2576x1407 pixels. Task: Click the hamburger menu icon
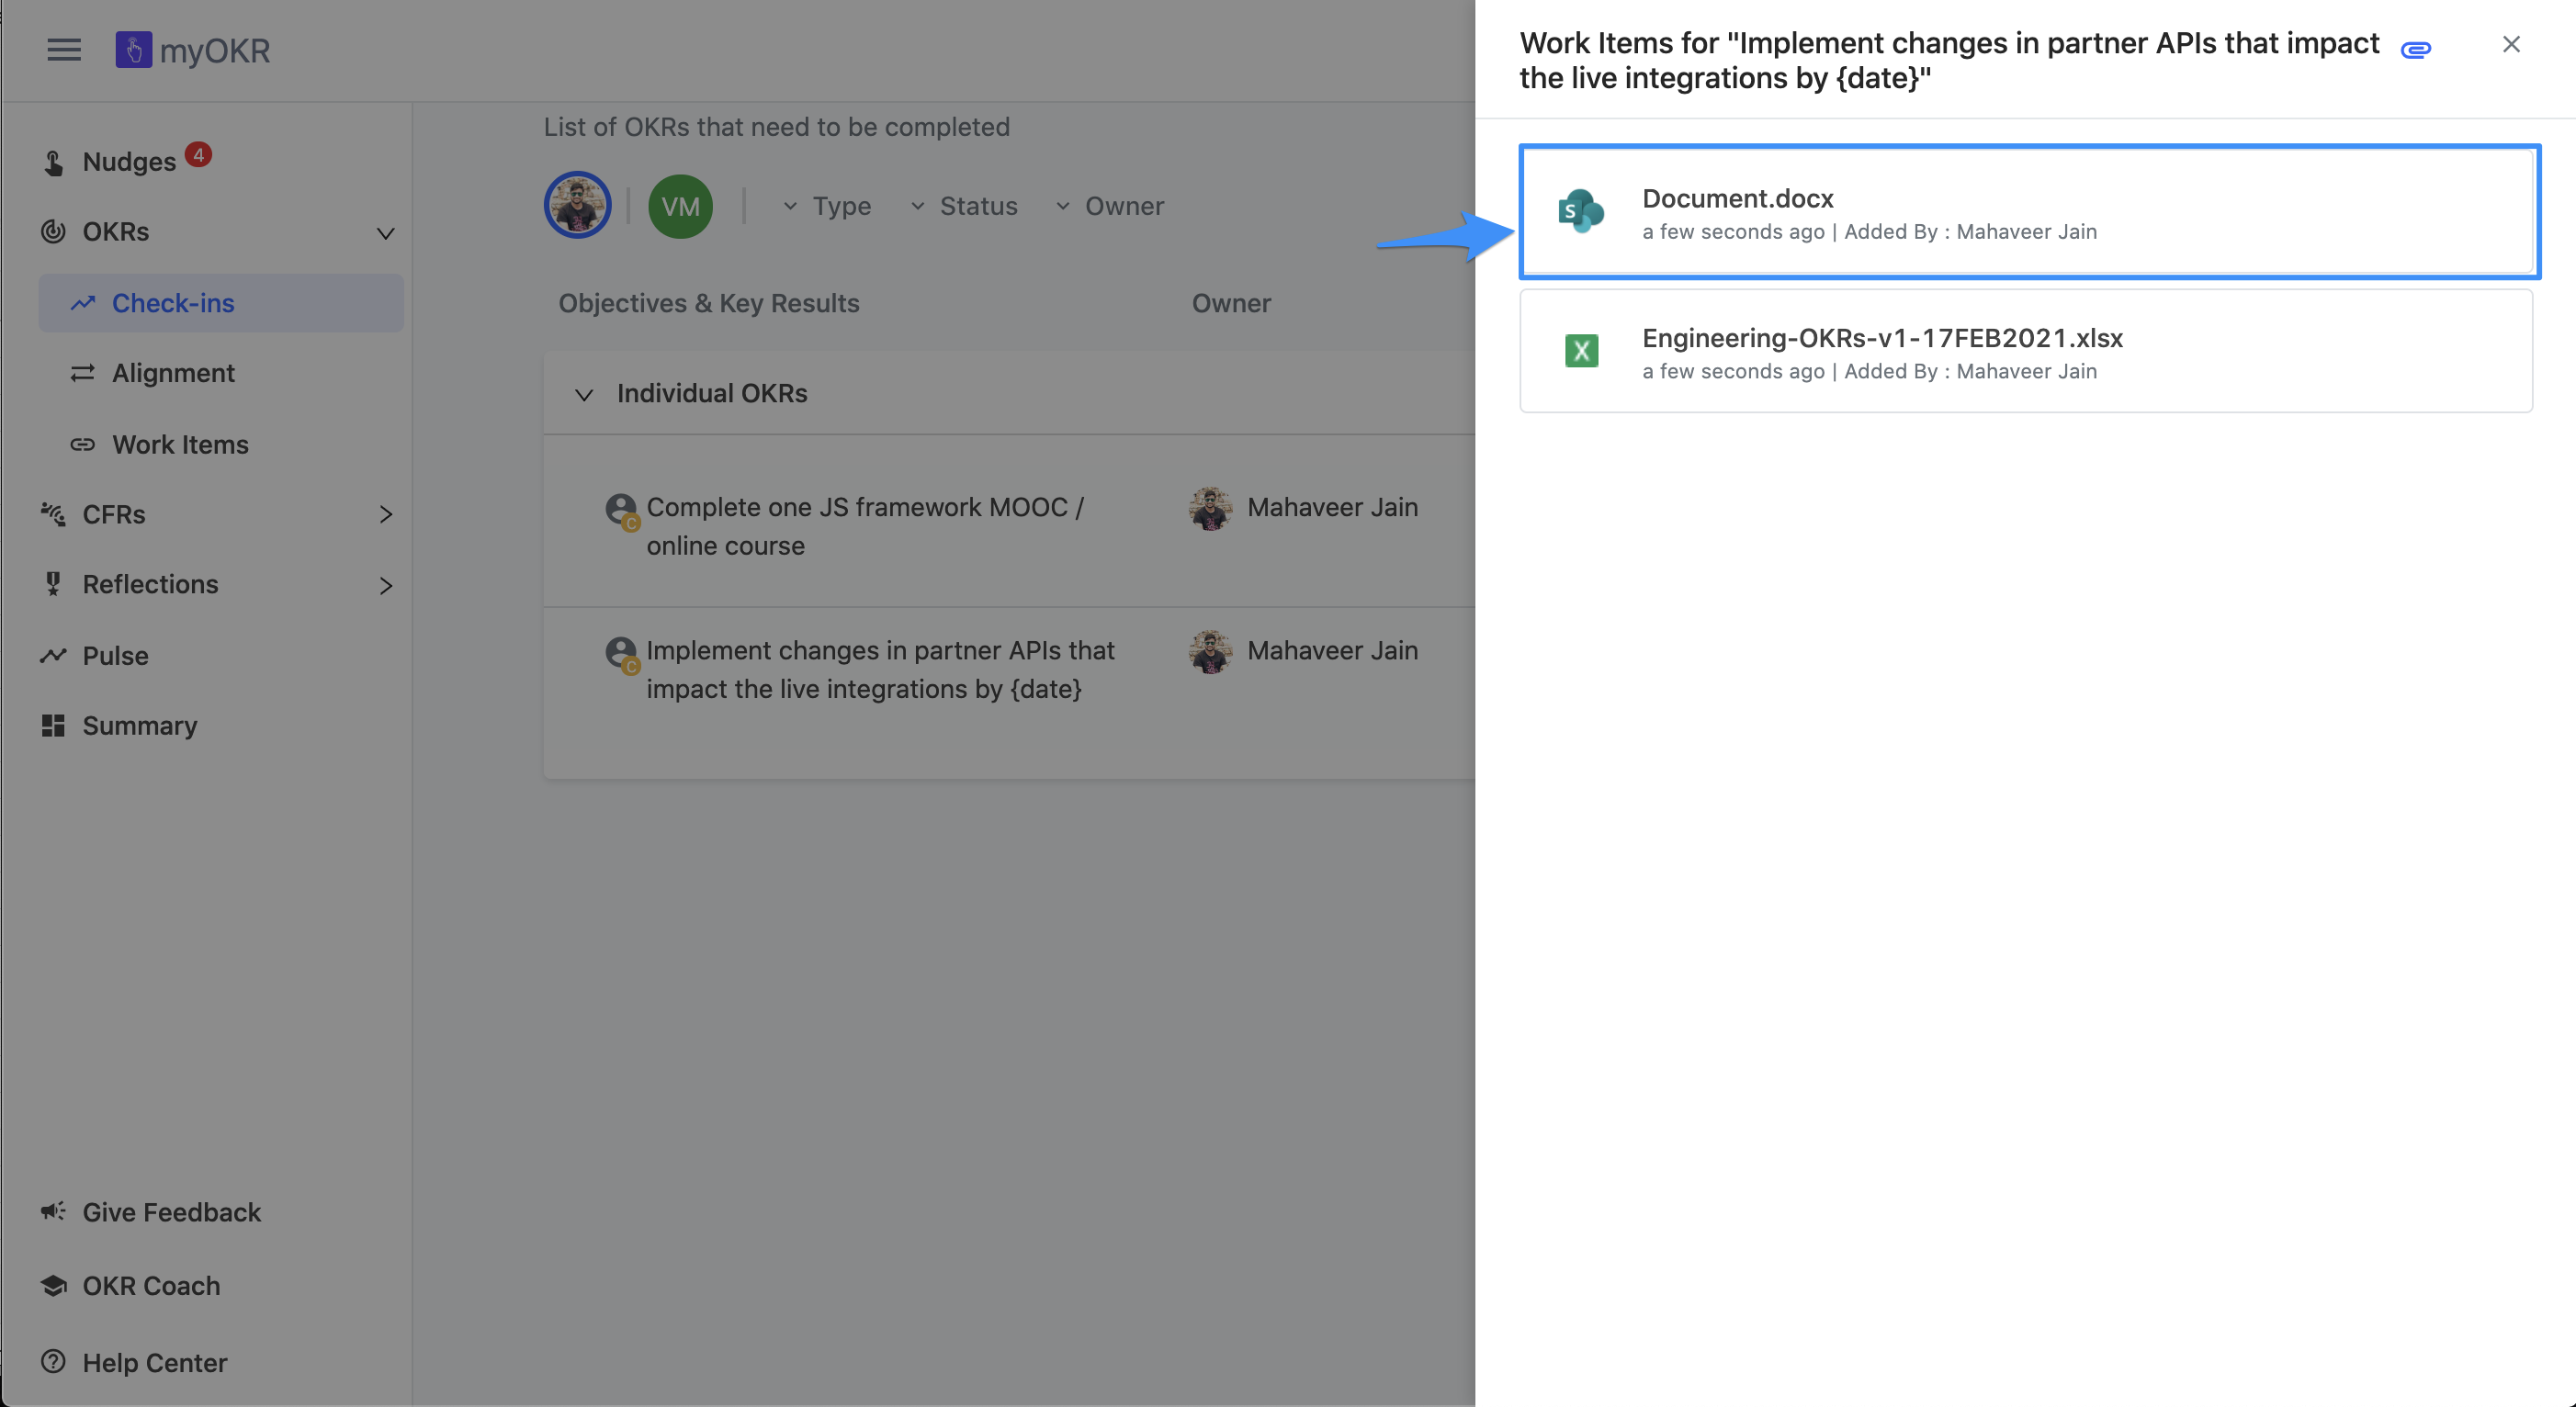(x=64, y=49)
